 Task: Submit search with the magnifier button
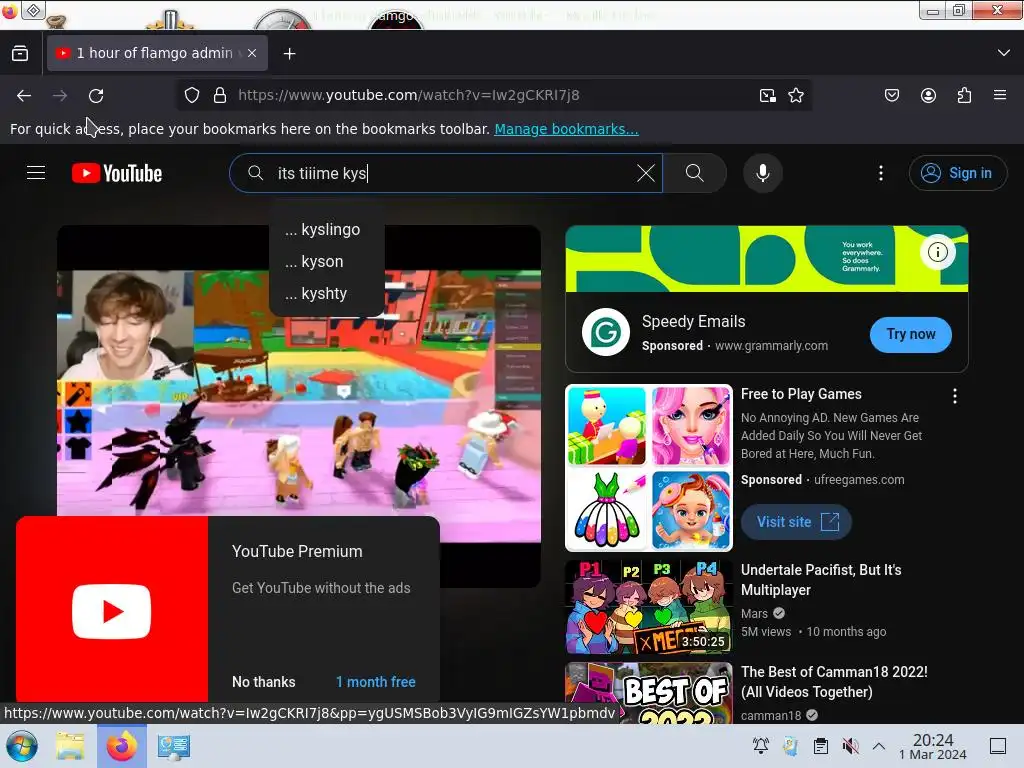[695, 173]
